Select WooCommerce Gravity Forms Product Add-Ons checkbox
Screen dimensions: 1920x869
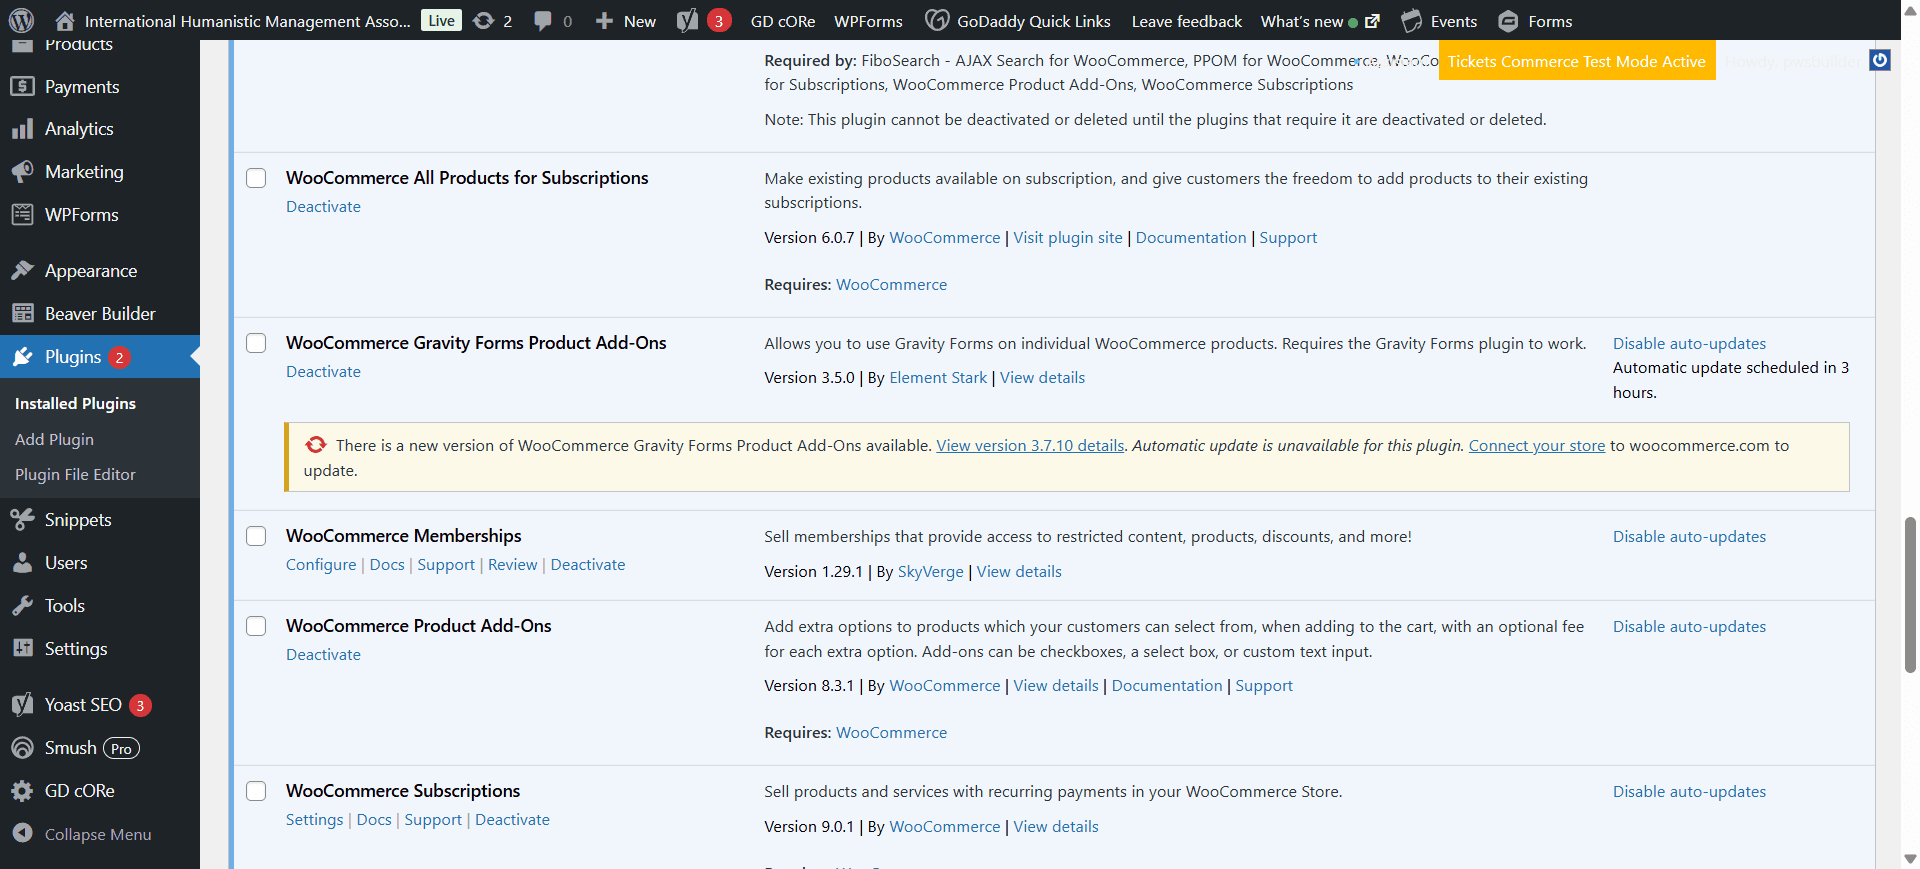(257, 343)
